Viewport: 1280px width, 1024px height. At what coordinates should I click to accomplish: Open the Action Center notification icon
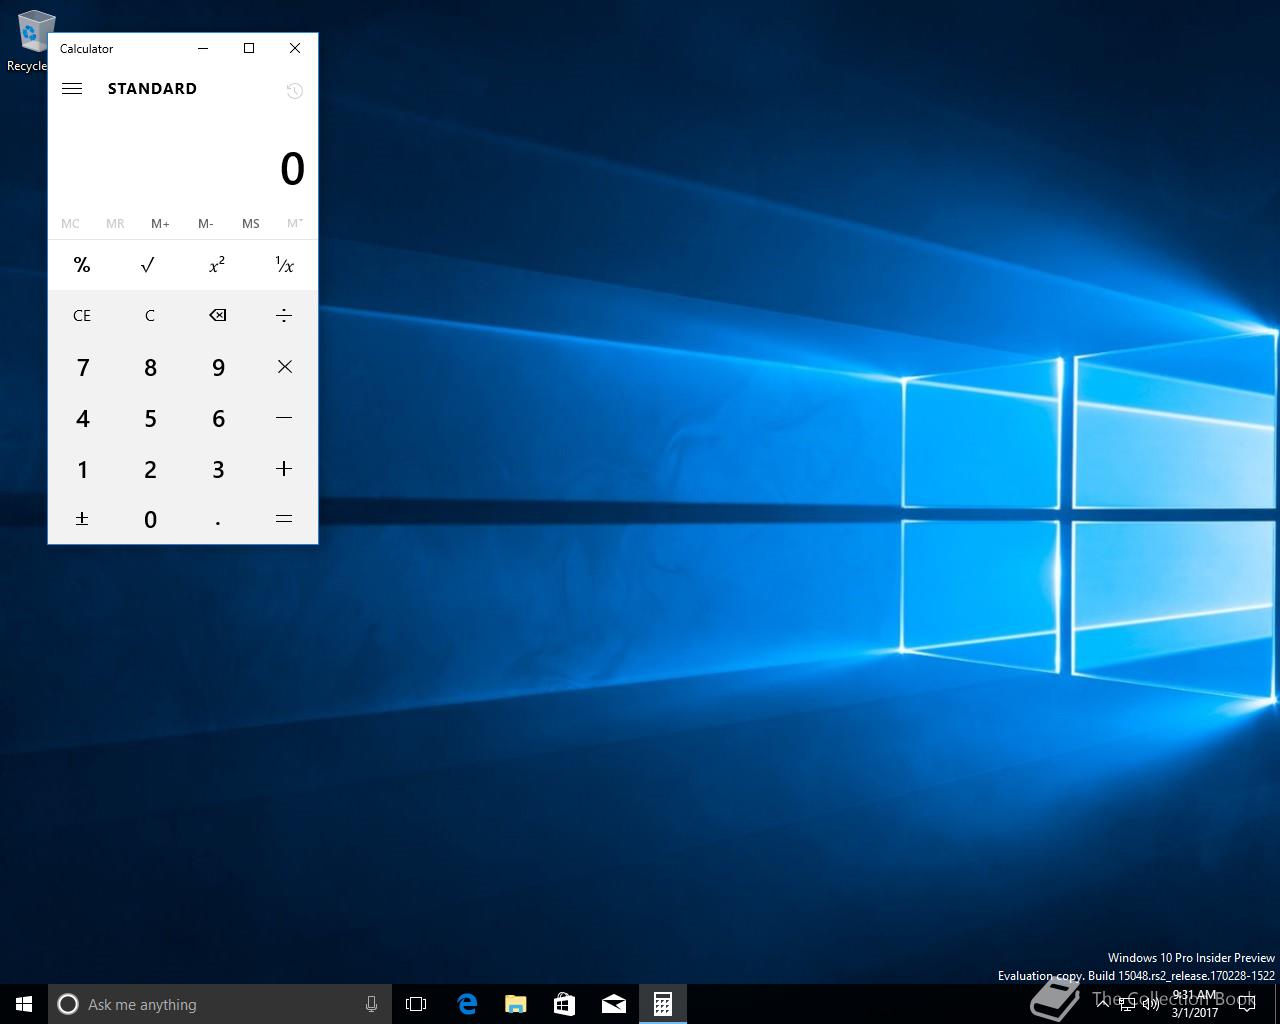[1246, 1004]
